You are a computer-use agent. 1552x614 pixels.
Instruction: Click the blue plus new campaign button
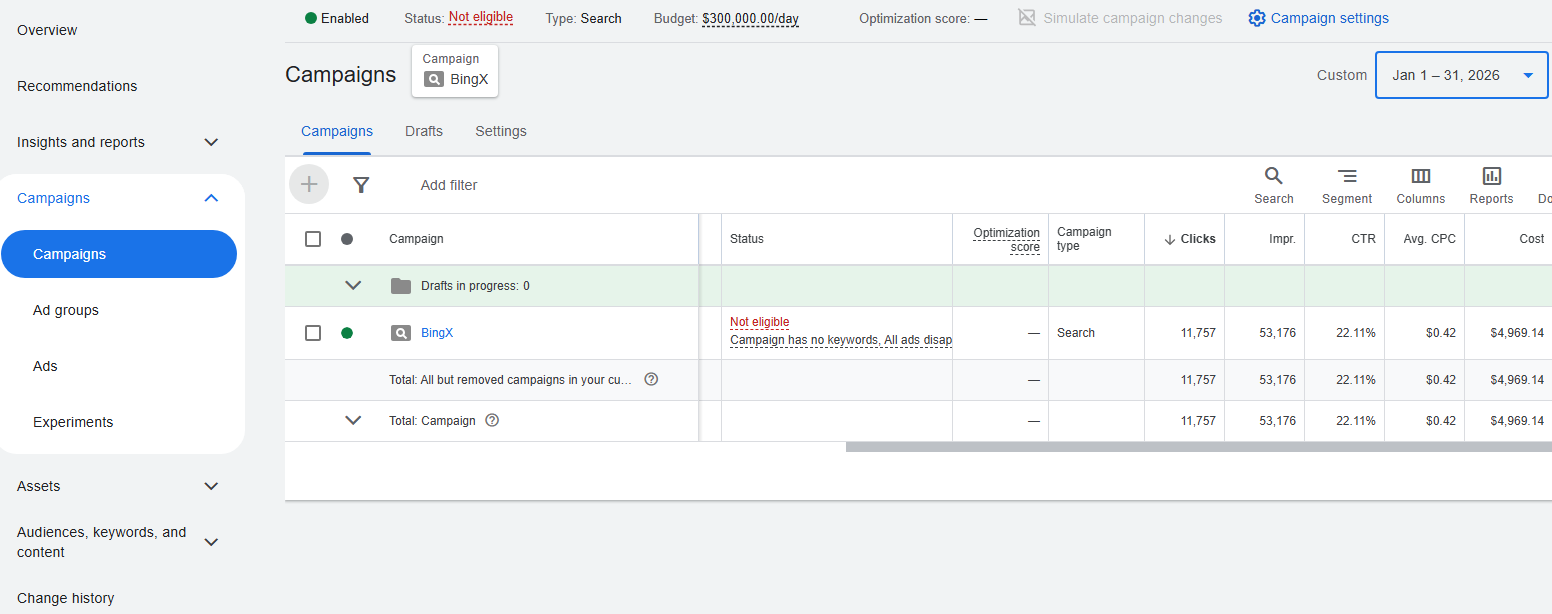(309, 184)
